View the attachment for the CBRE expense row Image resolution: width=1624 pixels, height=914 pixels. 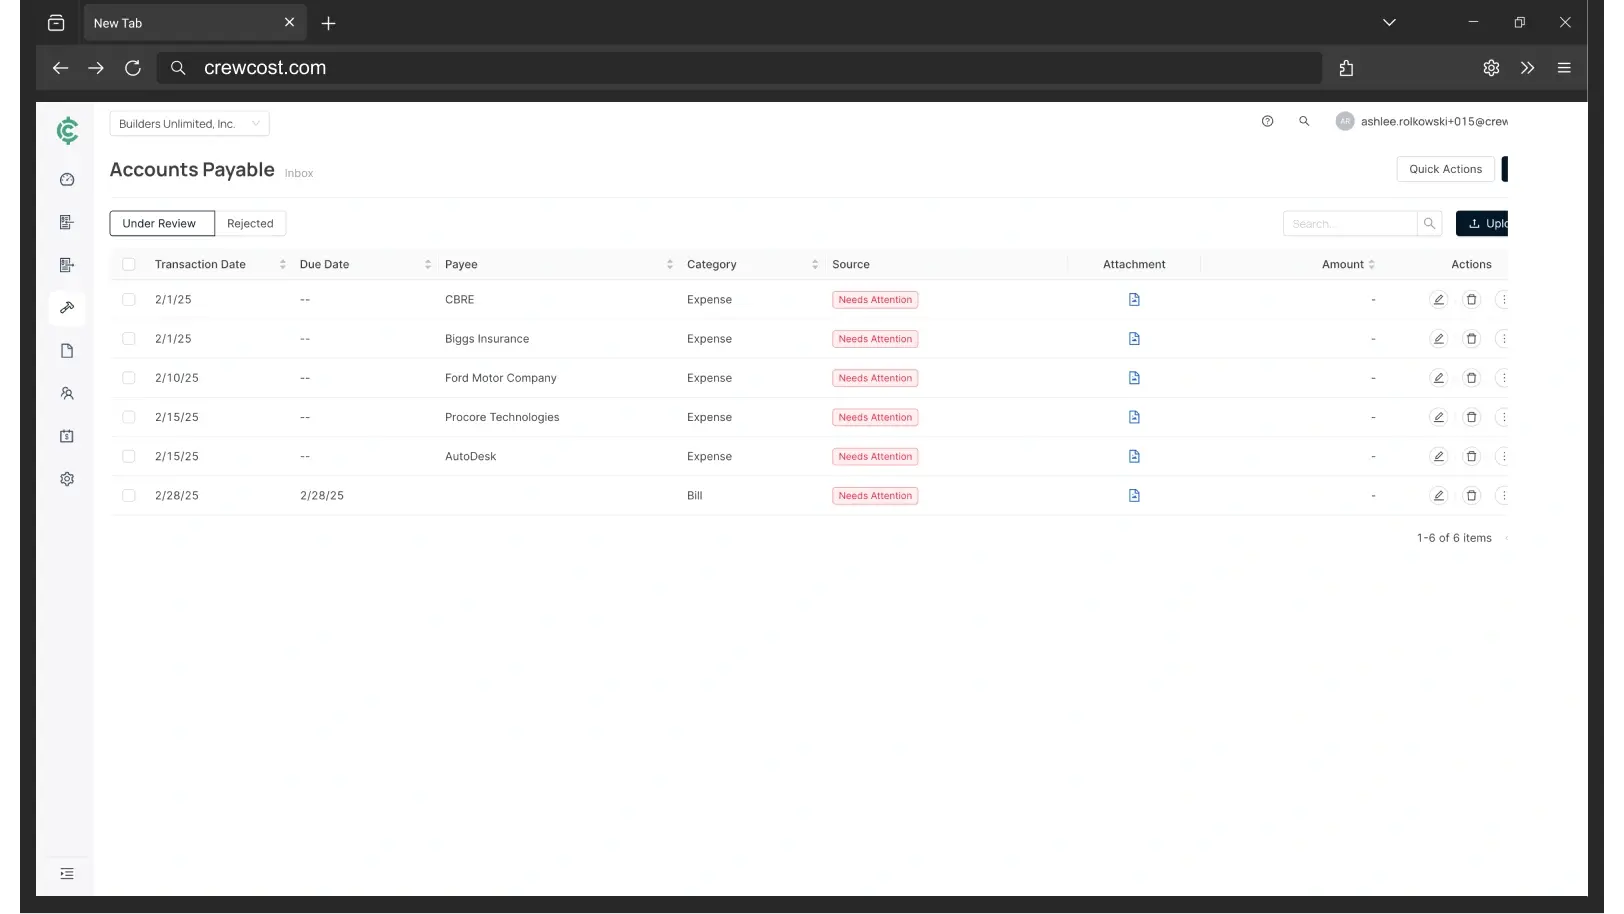click(x=1133, y=299)
